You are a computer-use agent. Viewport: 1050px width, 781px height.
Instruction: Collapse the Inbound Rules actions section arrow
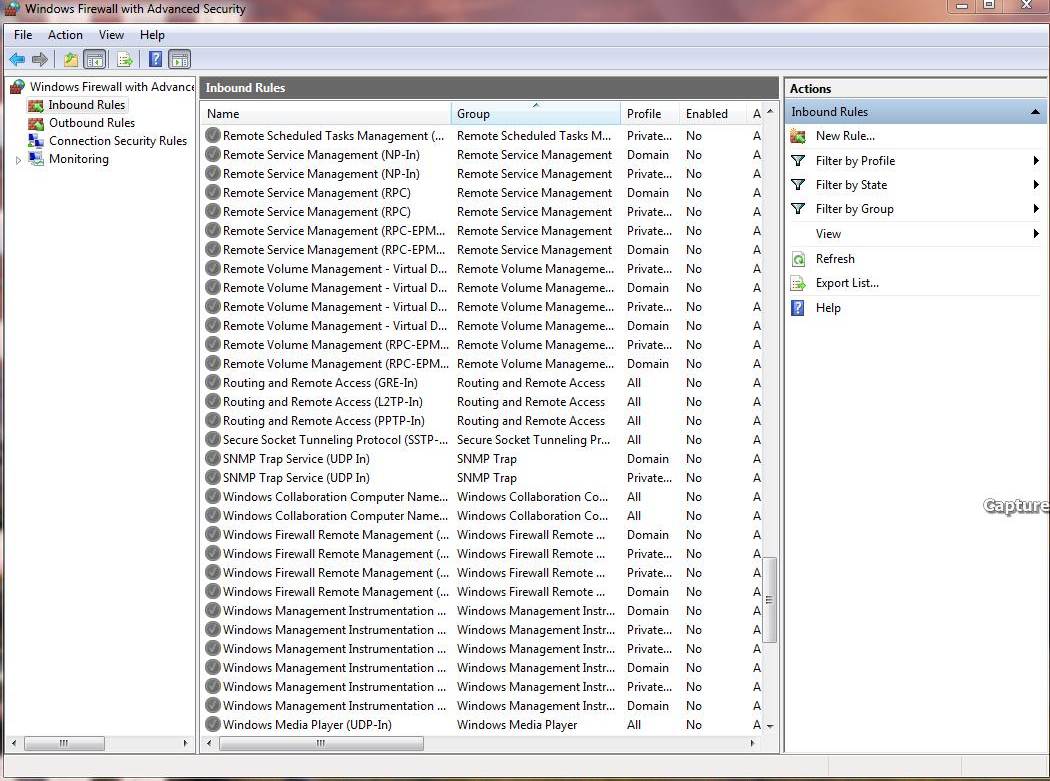[x=1035, y=112]
